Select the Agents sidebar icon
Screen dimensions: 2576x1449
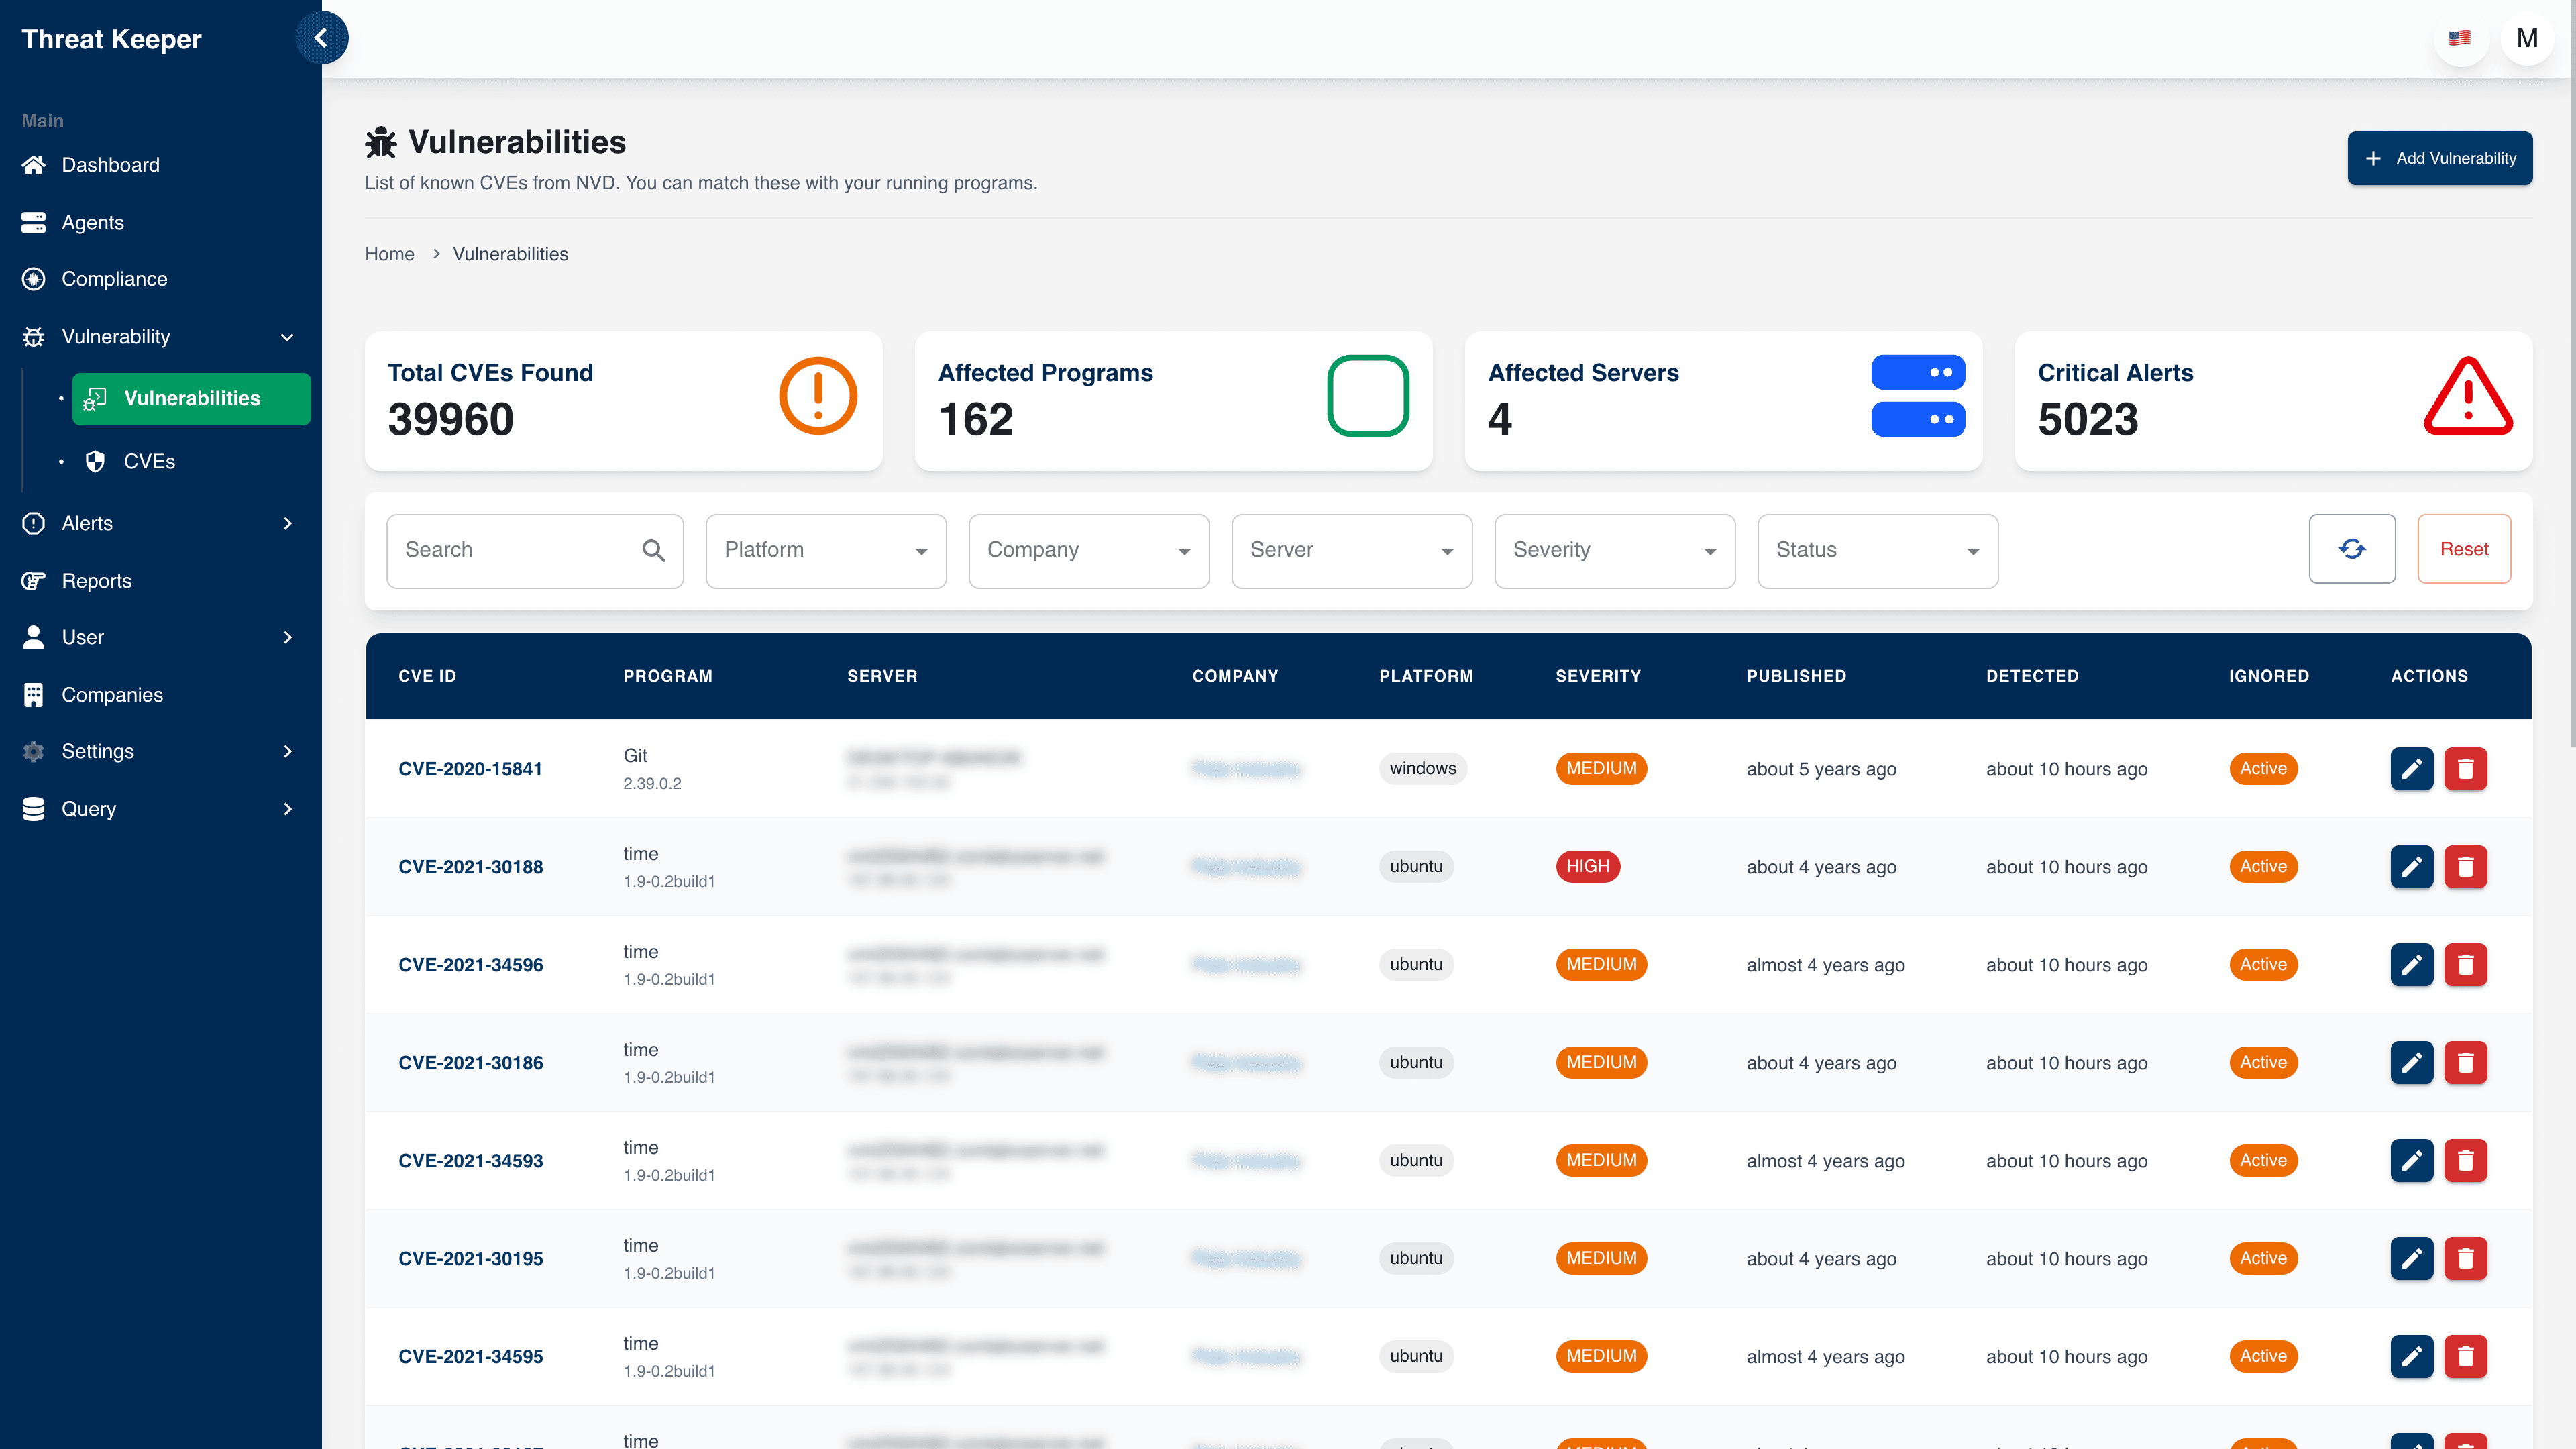[93, 222]
